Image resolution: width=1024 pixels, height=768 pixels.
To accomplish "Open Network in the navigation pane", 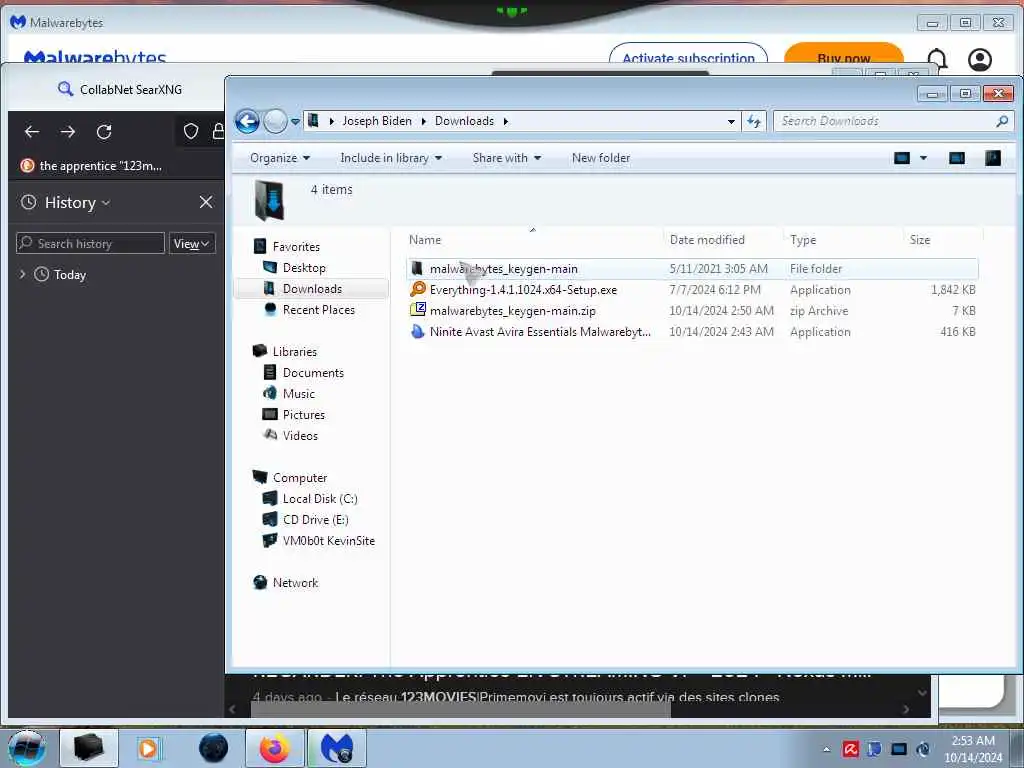I will [295, 583].
